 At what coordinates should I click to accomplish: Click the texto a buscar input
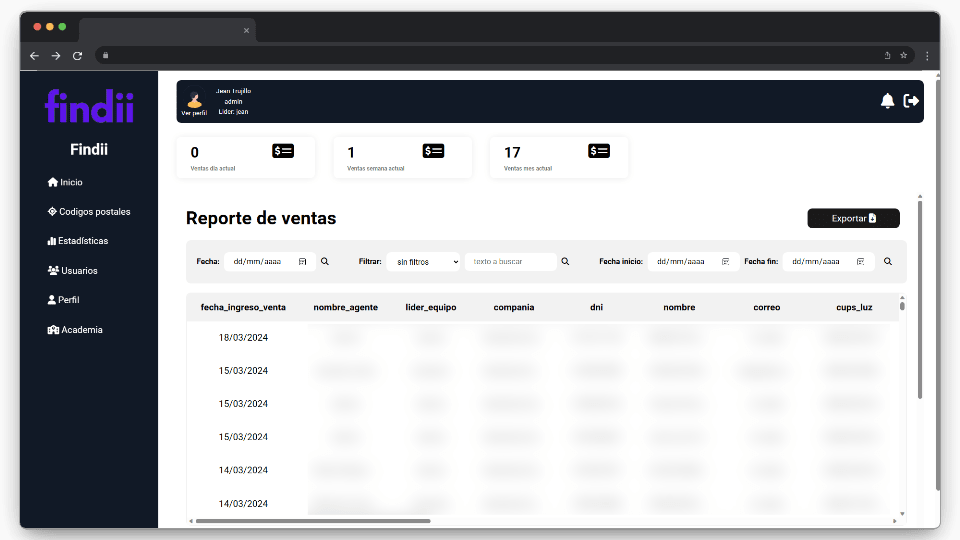click(511, 261)
